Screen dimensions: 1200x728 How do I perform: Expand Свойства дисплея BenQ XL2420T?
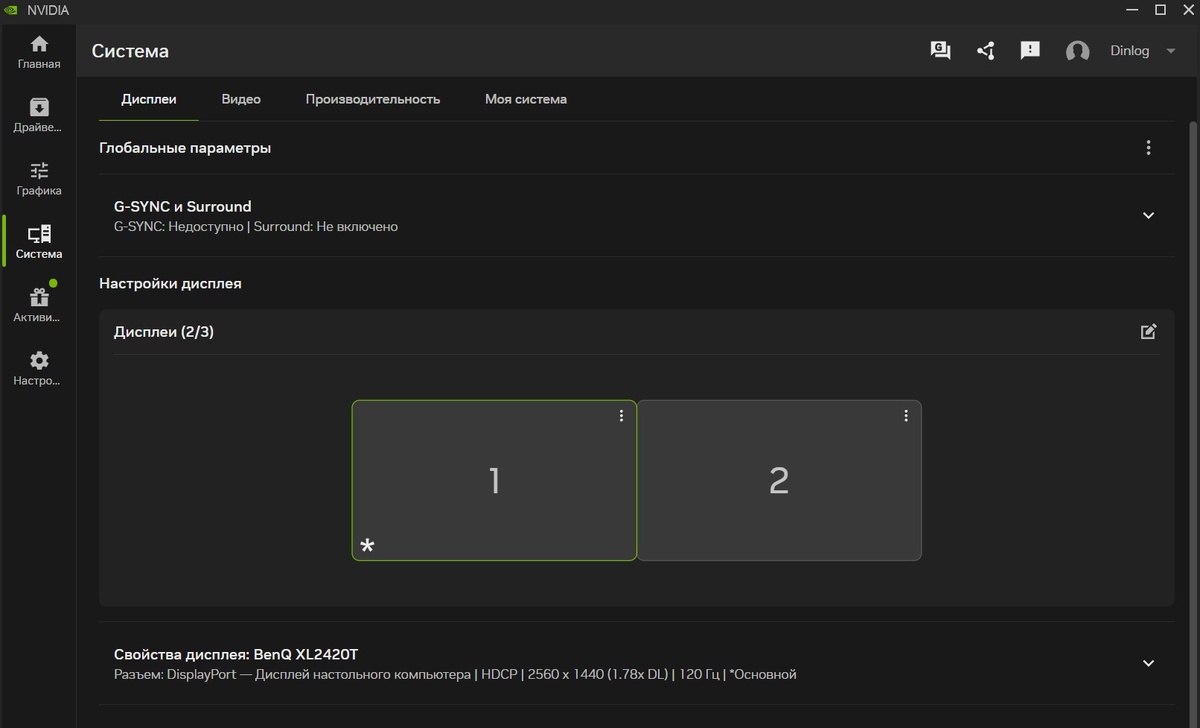click(1148, 662)
